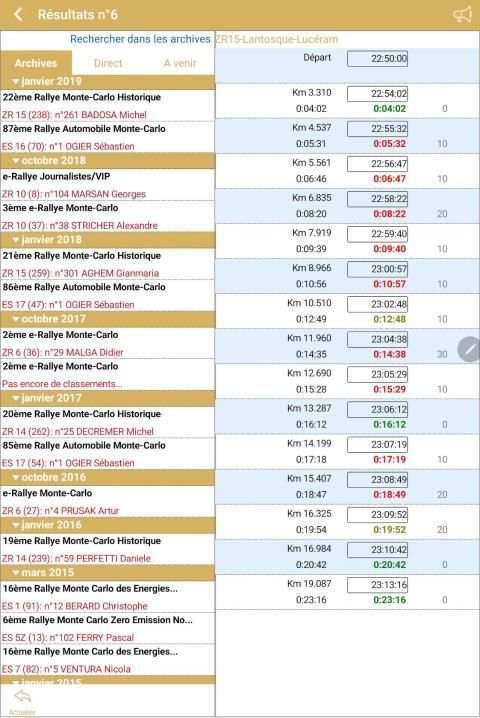Tap the floating pencil edit button
This screenshot has height=718, width=480.
click(x=469, y=349)
